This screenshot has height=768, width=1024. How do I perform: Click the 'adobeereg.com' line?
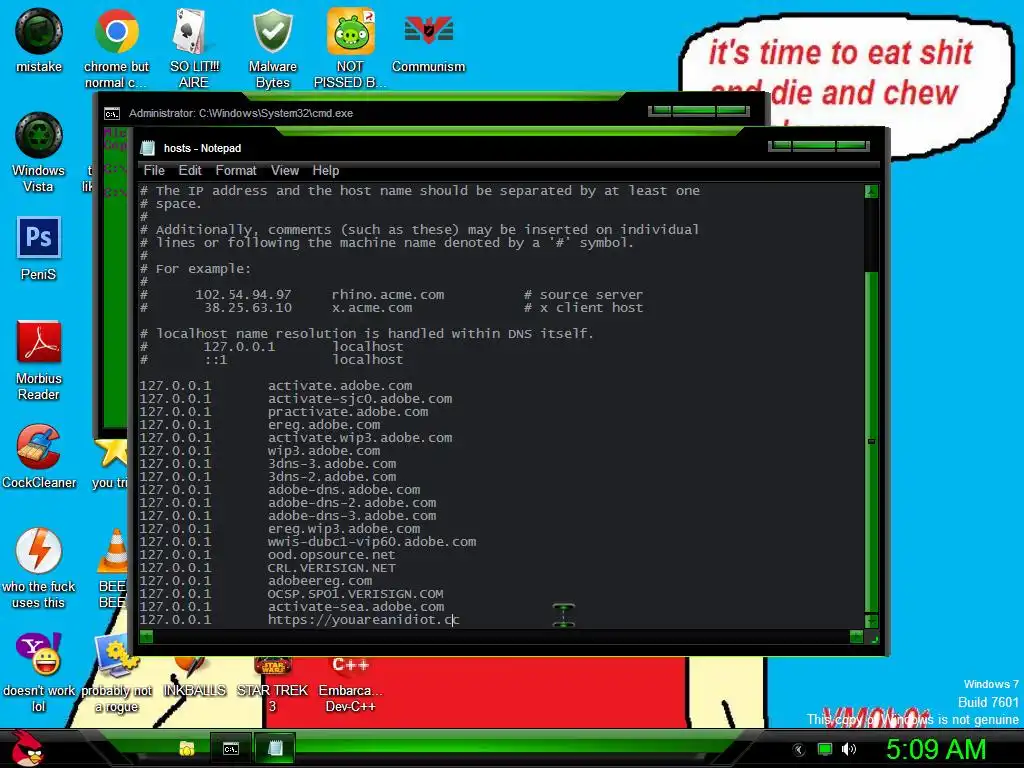tap(319, 581)
